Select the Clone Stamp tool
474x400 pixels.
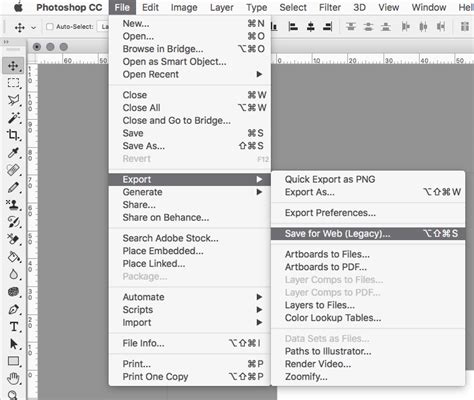tap(13, 204)
